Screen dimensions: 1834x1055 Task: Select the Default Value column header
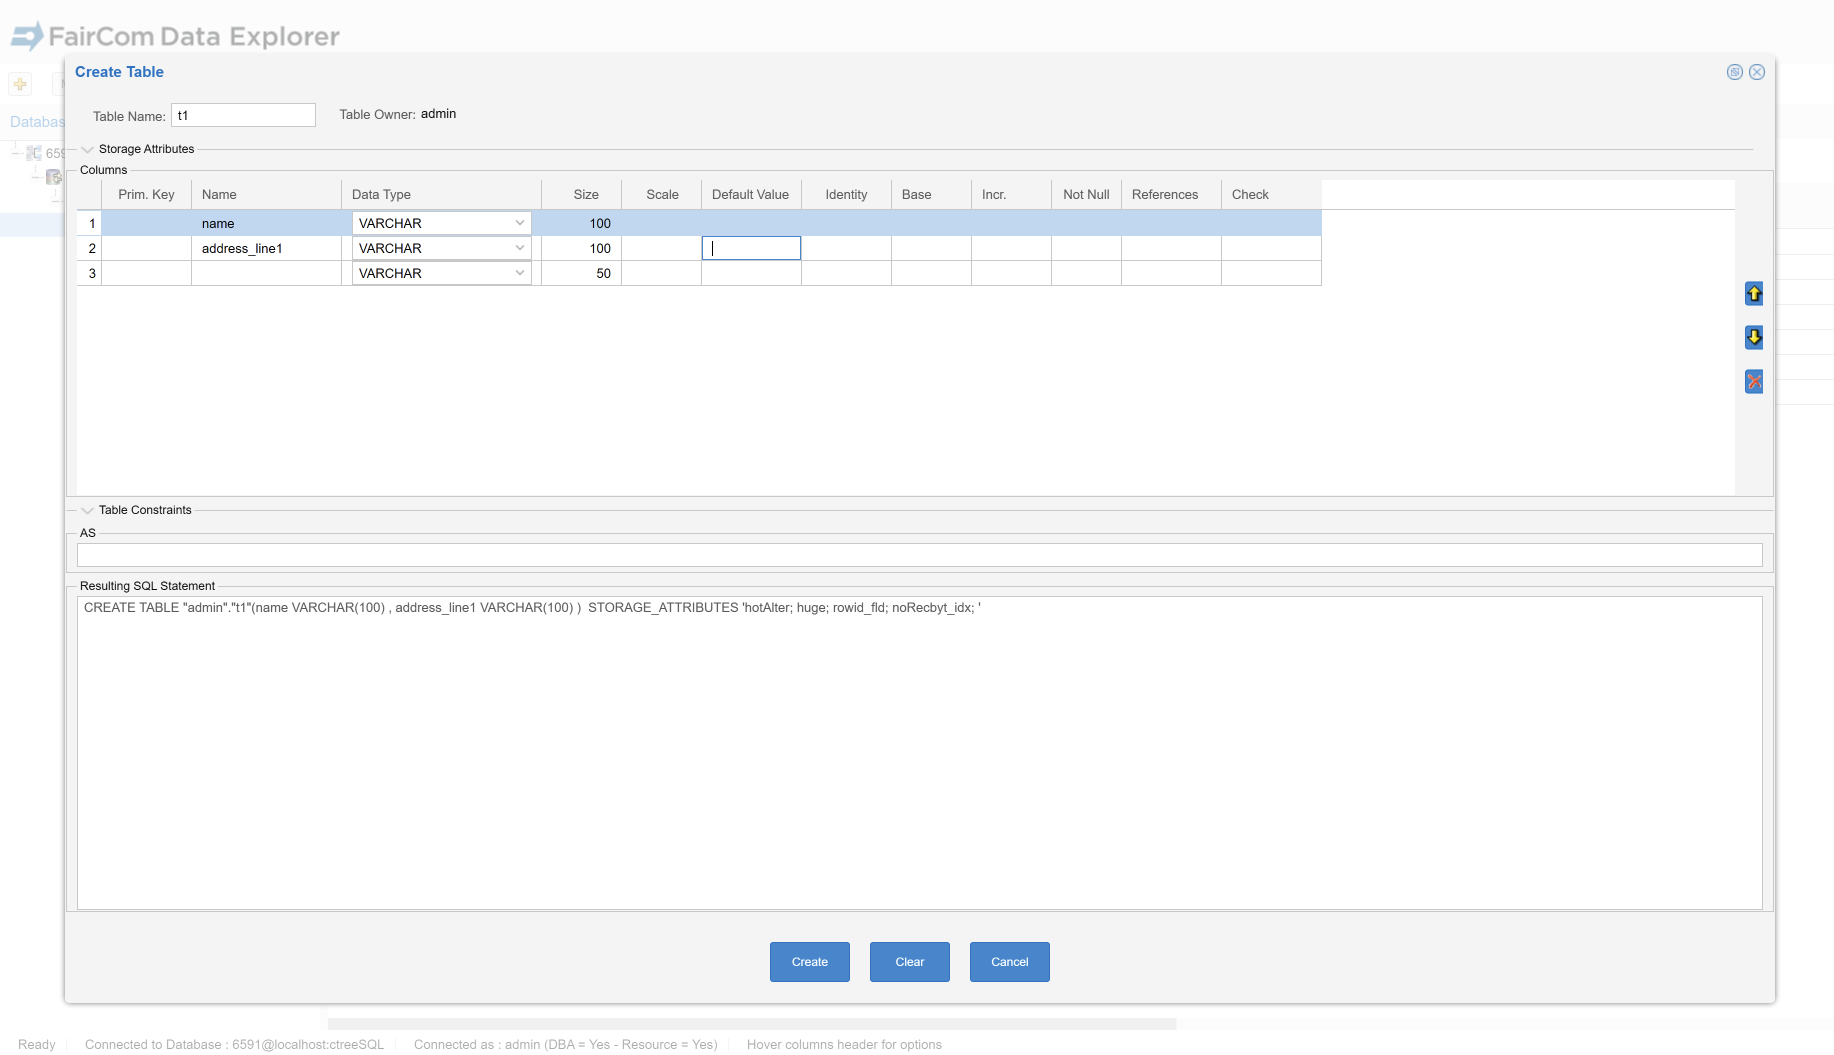(751, 195)
